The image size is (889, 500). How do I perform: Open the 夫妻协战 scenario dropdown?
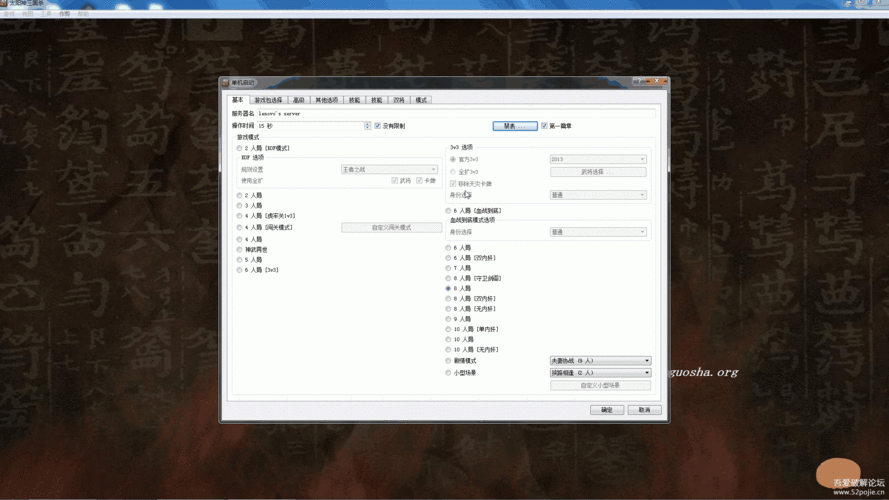(600, 361)
